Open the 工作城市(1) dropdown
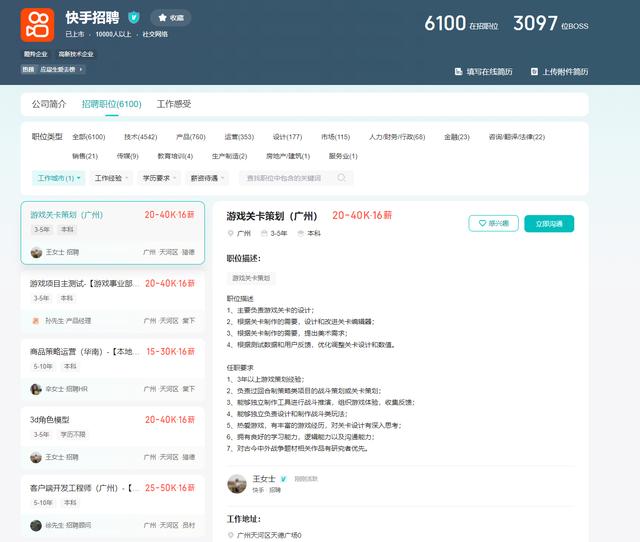This screenshot has height=542, width=640. 58,178
